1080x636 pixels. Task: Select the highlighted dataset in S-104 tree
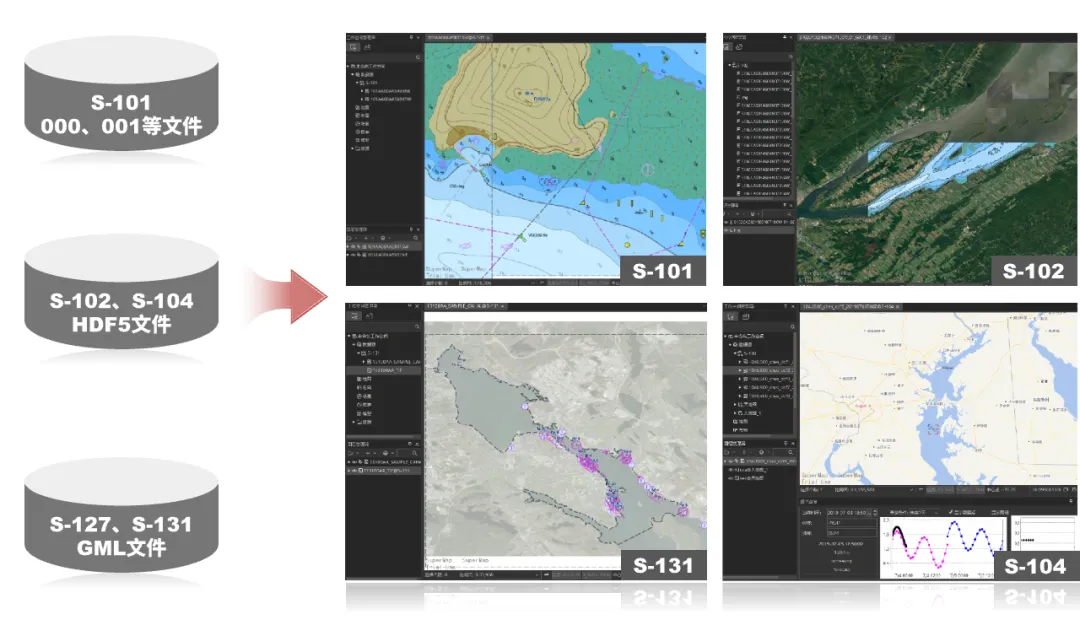[x=768, y=370]
